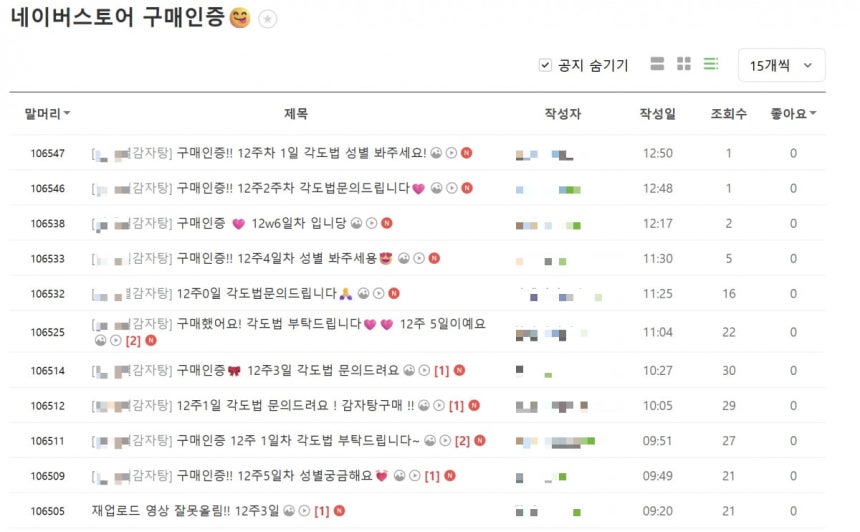Uncheck the 공지 숨기기 checkbox

(545, 65)
